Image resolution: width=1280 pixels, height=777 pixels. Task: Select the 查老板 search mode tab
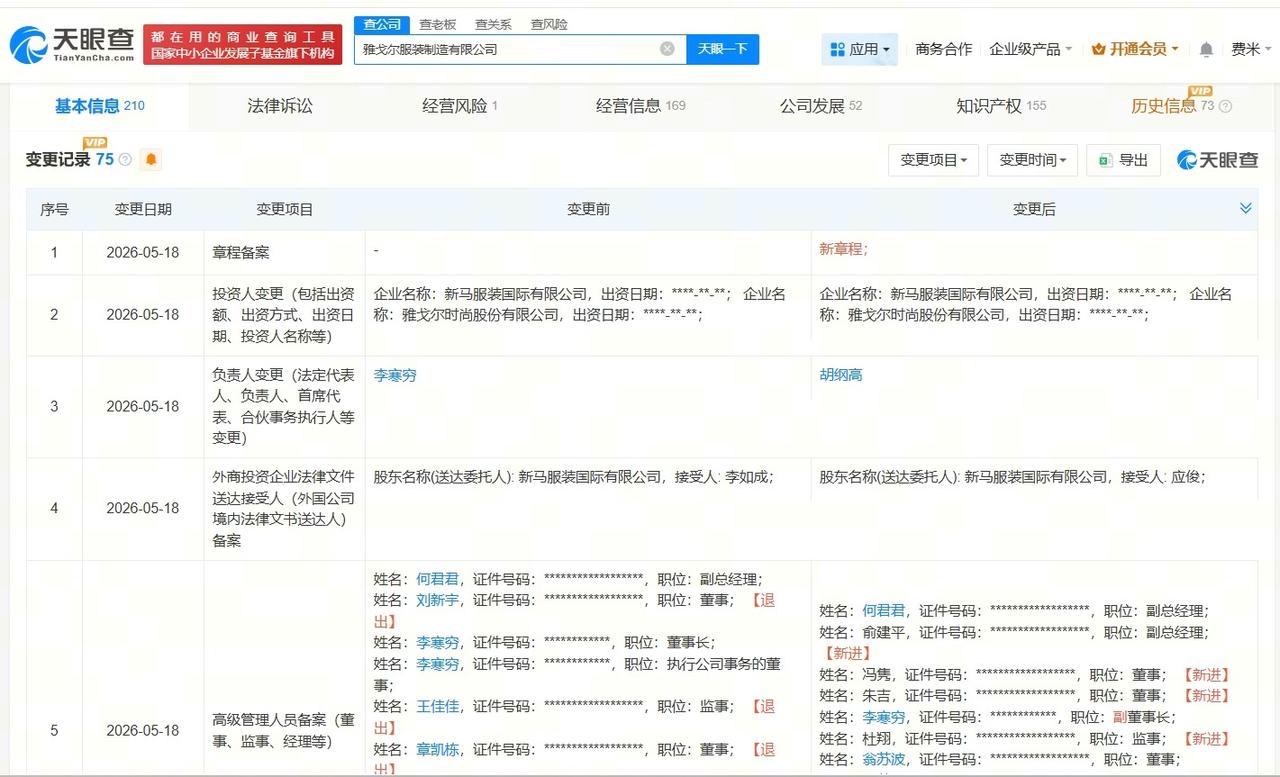[x=437, y=24]
